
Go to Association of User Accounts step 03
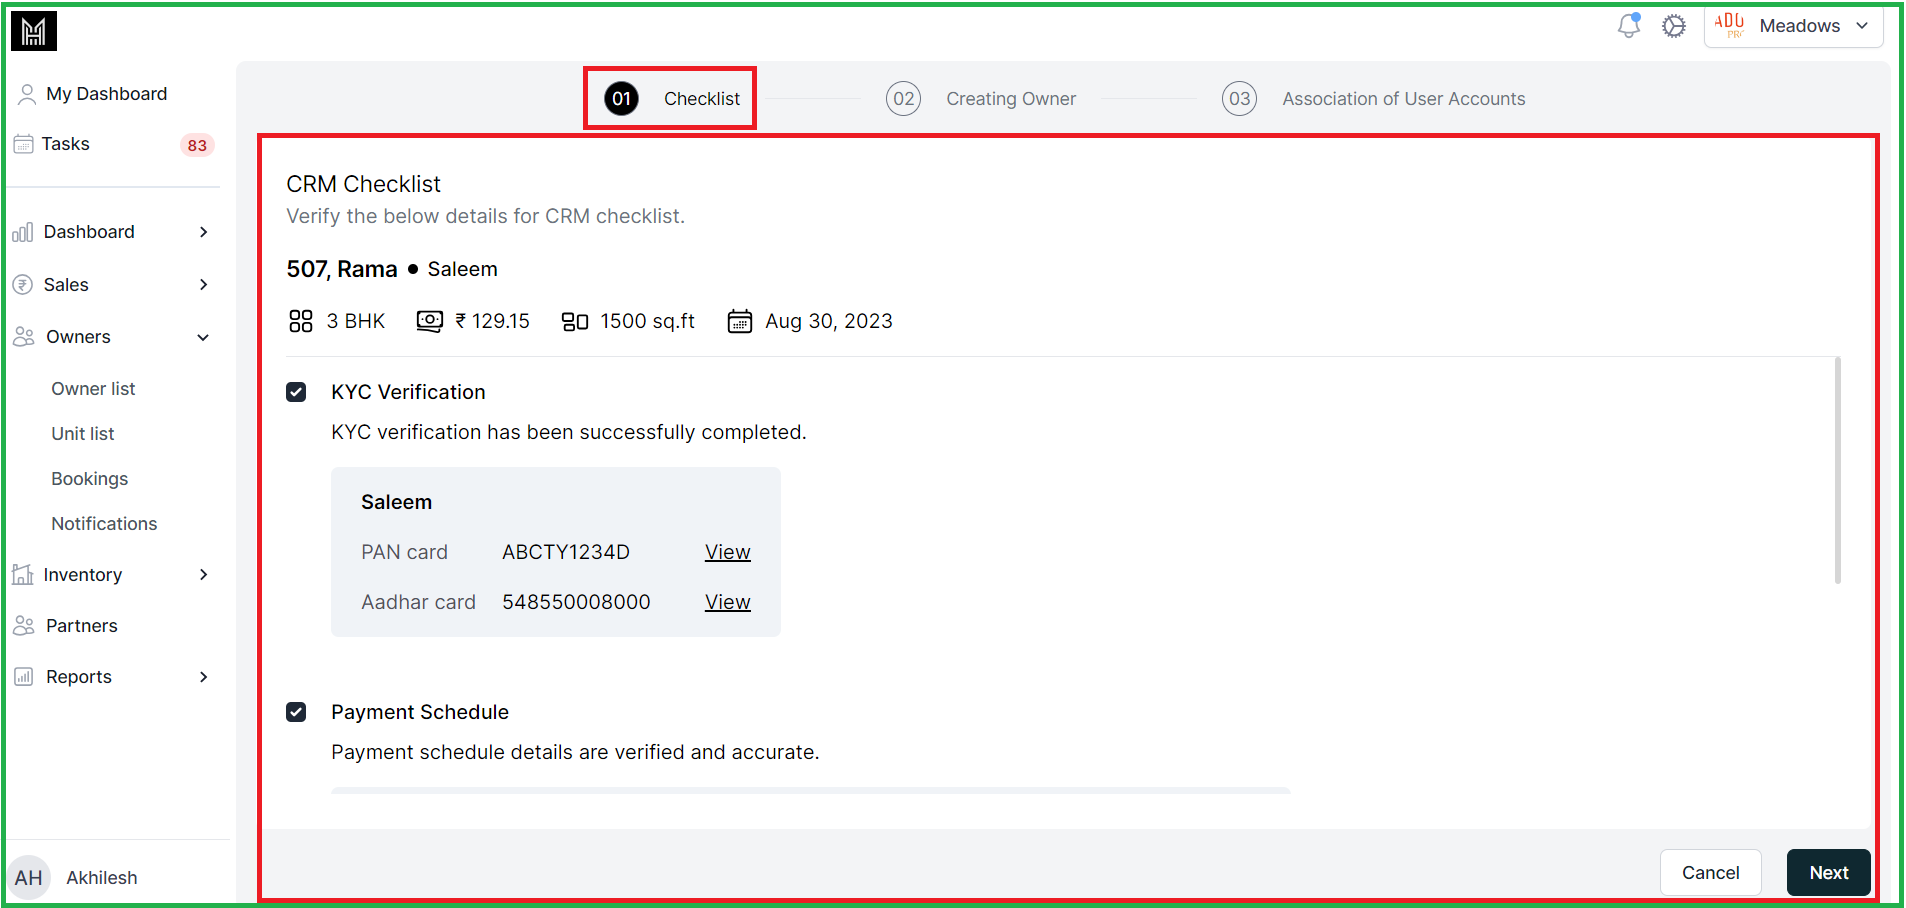click(x=1374, y=99)
